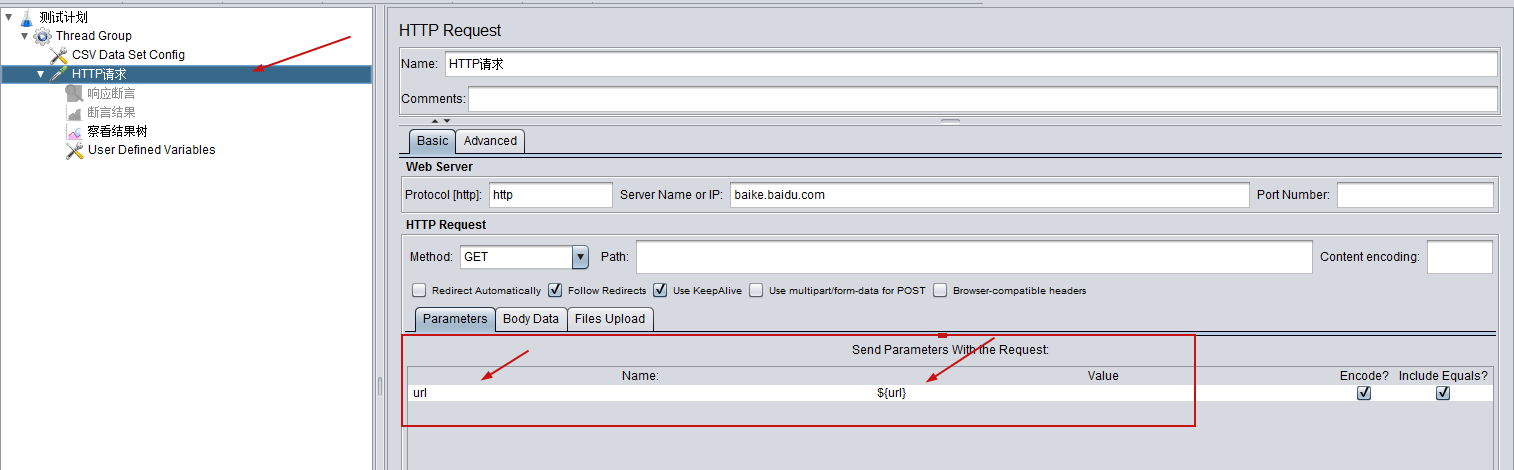The width and height of the screenshot is (1514, 470).
Task: Click the small collapse arrows above Basic tab
Action: pyautogui.click(x=441, y=121)
